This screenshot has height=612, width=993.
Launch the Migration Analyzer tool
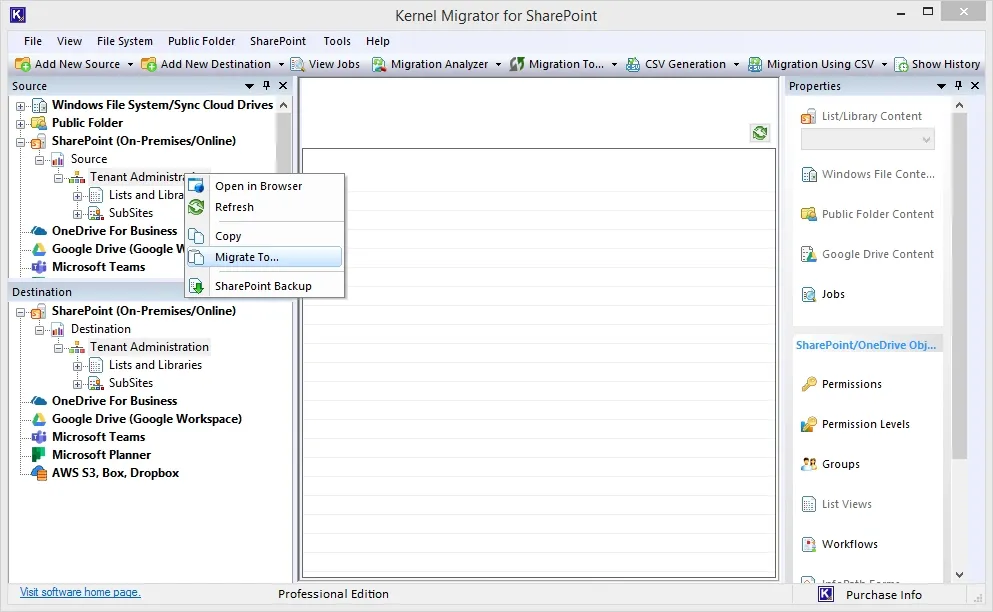(431, 64)
